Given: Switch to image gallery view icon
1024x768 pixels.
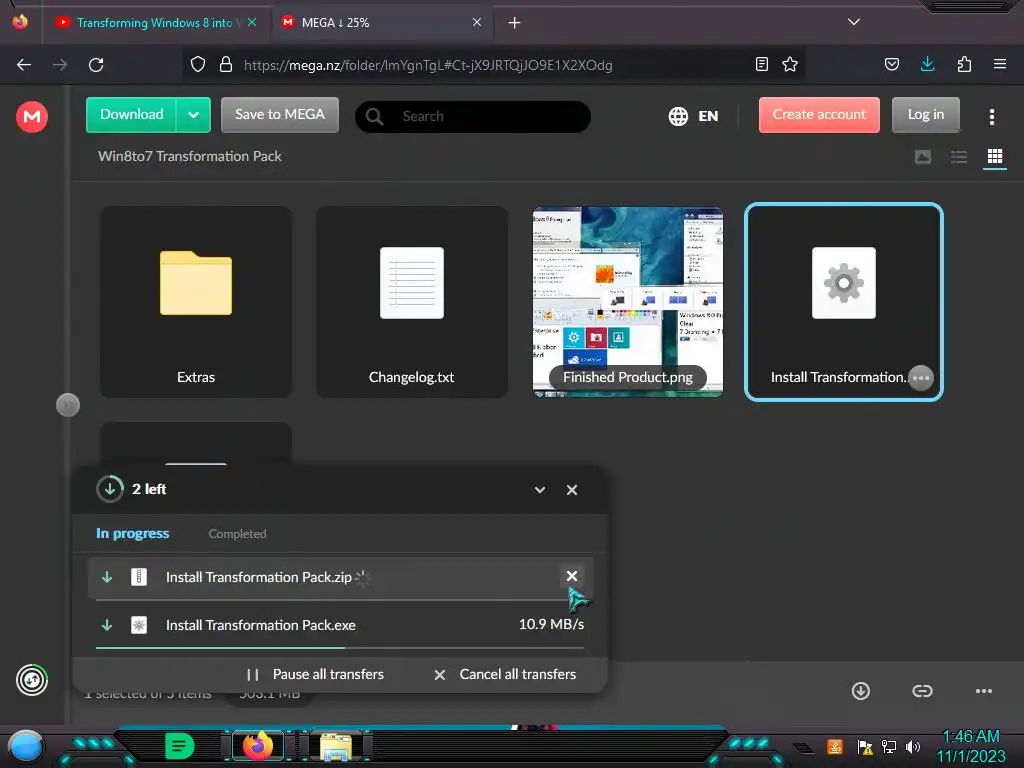Looking at the screenshot, I should [x=923, y=157].
